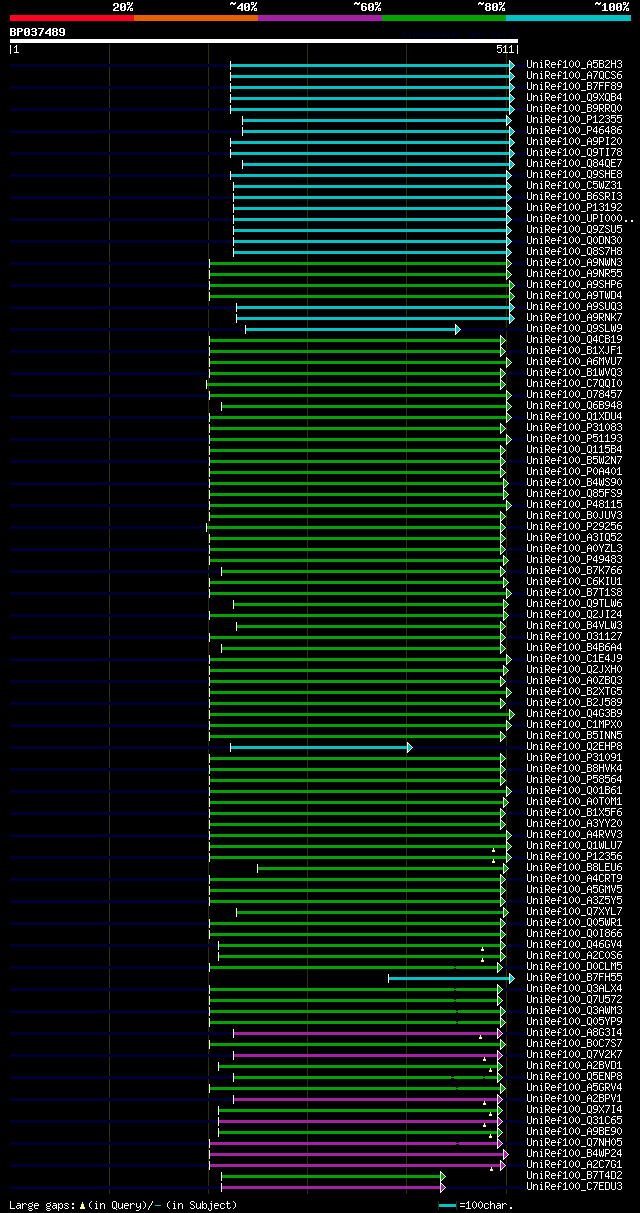Click the short cyan alignment bar for Q2EHP8
This screenshot has width=640, height=1213.
point(321,747)
